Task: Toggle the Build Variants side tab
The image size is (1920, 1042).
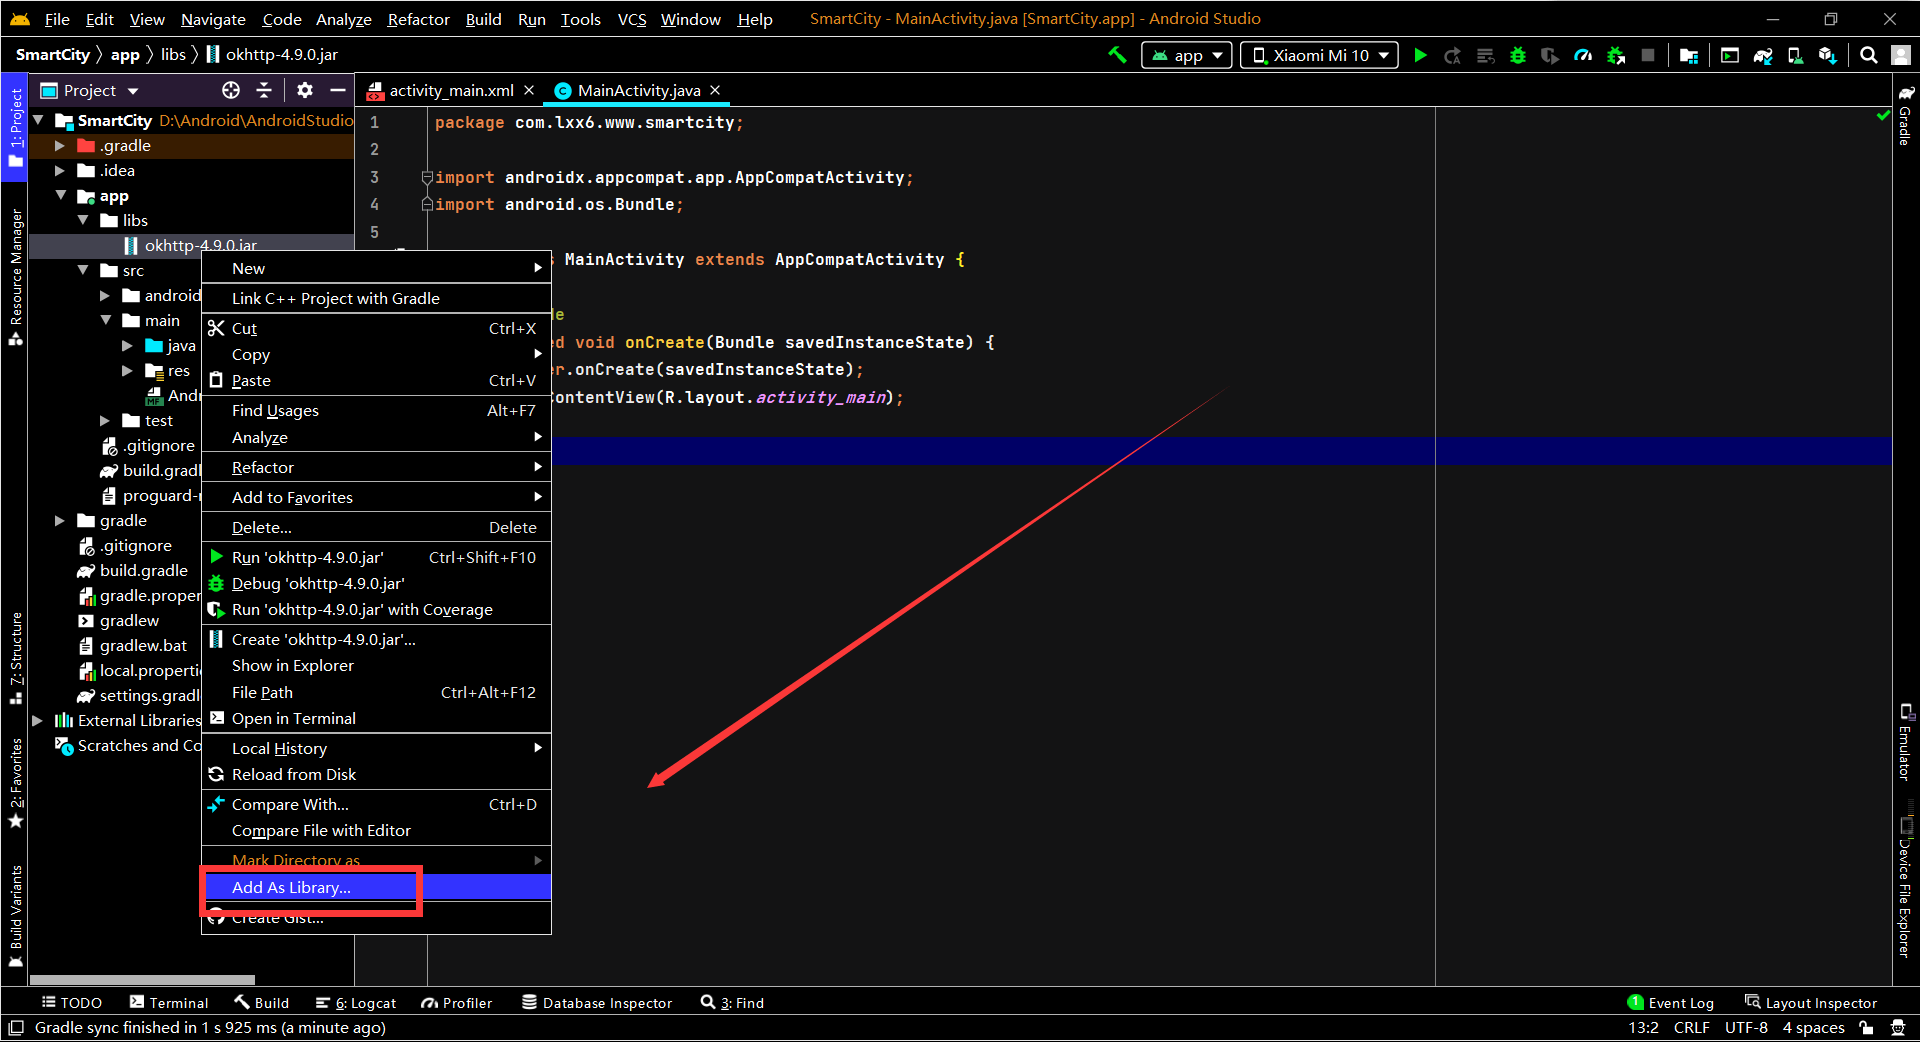Action: [x=15, y=915]
